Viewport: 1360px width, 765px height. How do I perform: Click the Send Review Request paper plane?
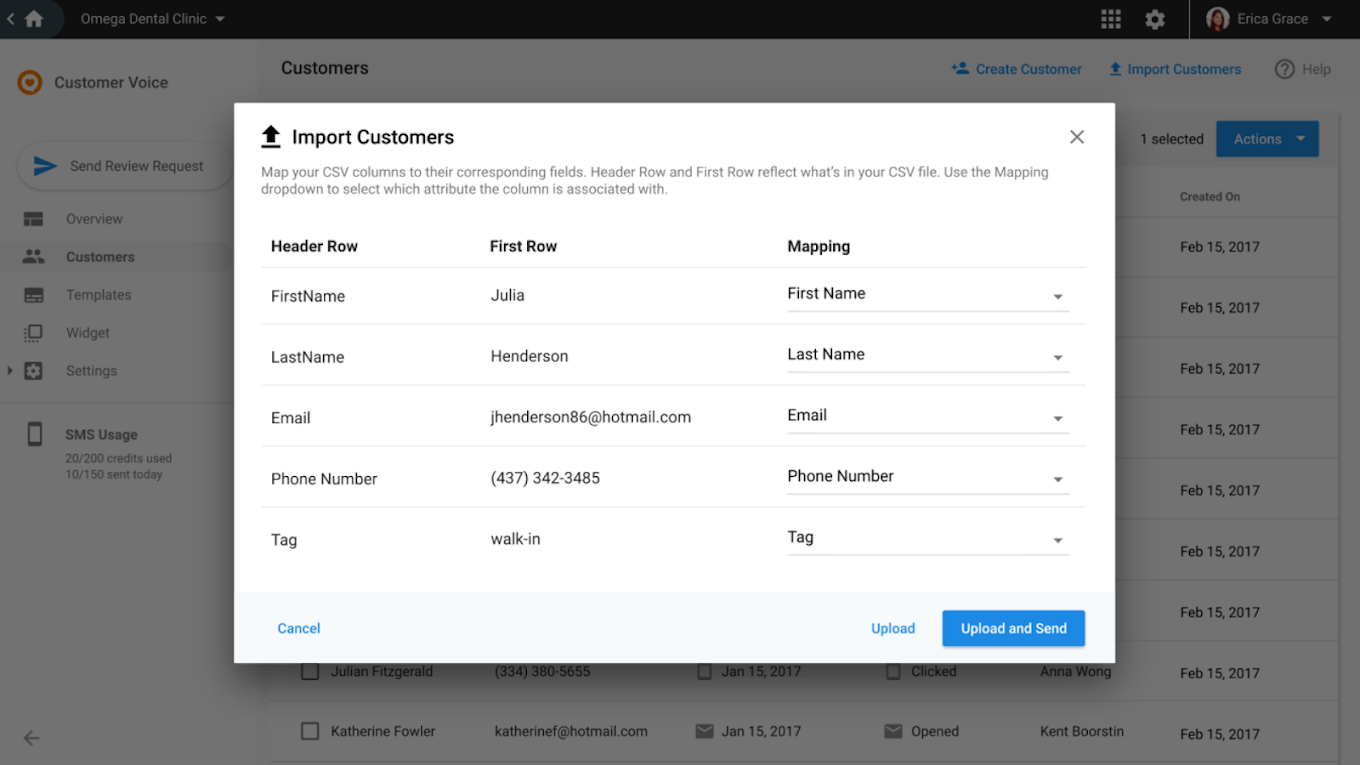tap(45, 166)
